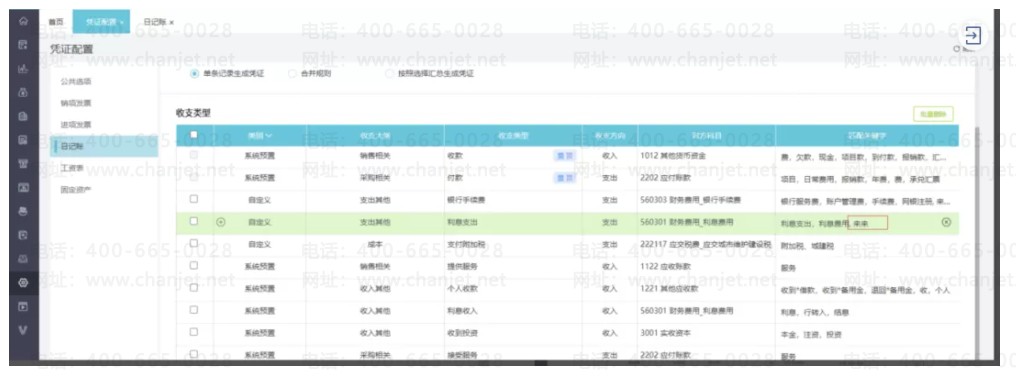Click the V icon in the dark sidebar
The width and height of the screenshot is (1016, 379).
23,329
